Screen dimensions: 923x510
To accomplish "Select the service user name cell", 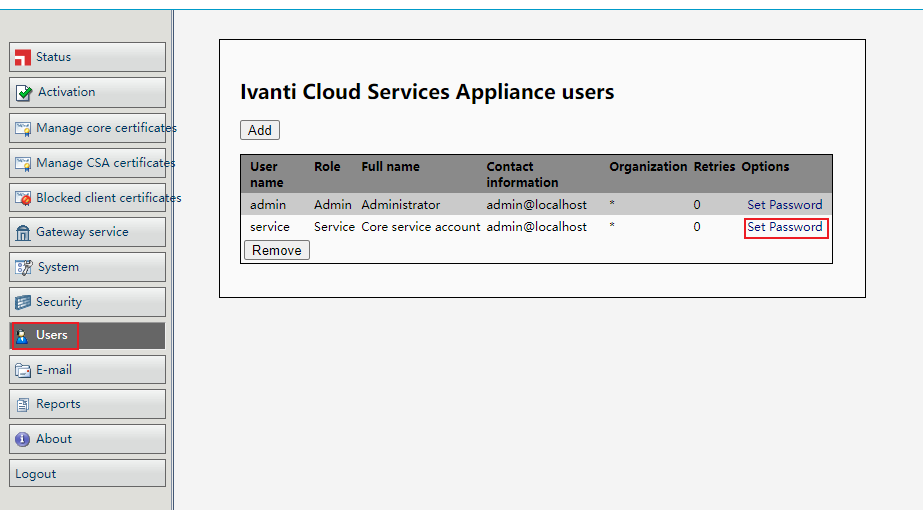I will [270, 227].
